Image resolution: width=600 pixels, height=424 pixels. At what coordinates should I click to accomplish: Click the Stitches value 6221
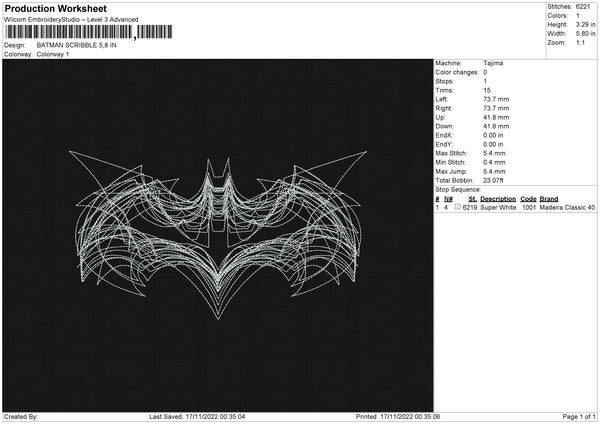click(x=583, y=7)
